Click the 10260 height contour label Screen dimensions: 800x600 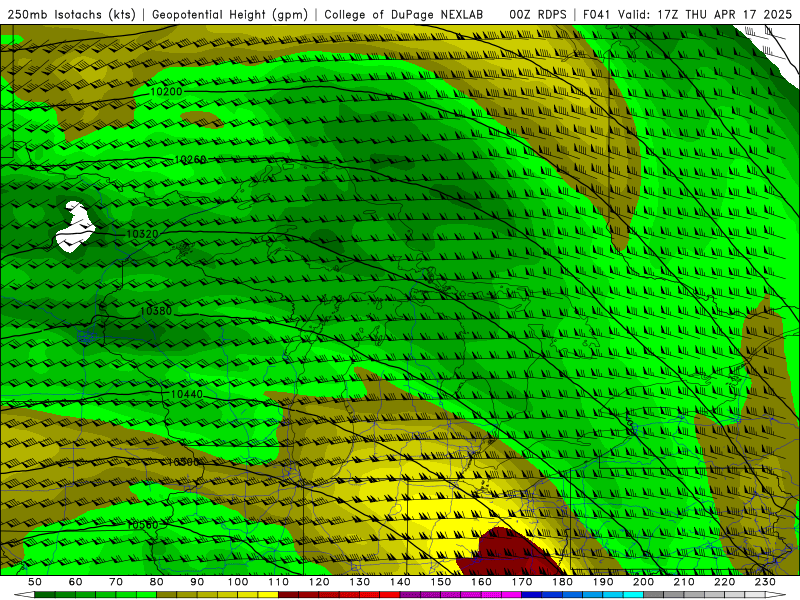click(x=190, y=160)
